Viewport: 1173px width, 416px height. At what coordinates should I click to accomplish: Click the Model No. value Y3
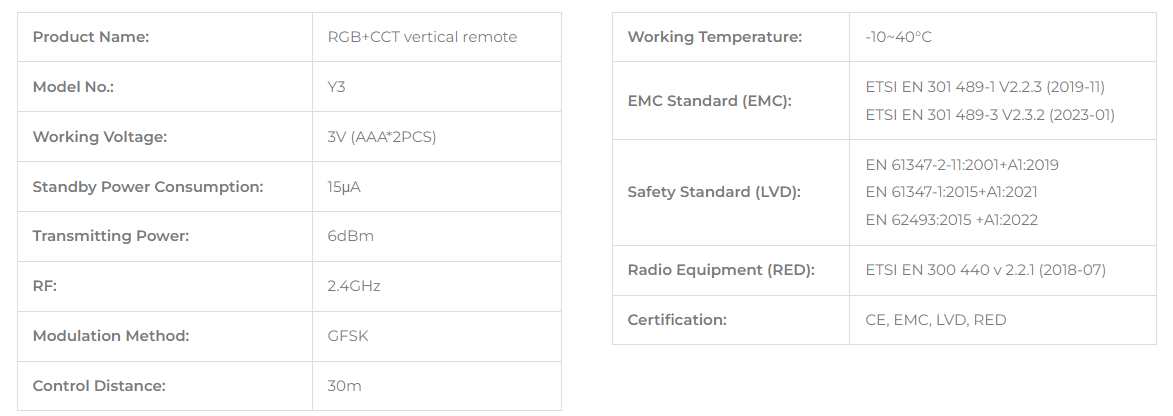[336, 87]
